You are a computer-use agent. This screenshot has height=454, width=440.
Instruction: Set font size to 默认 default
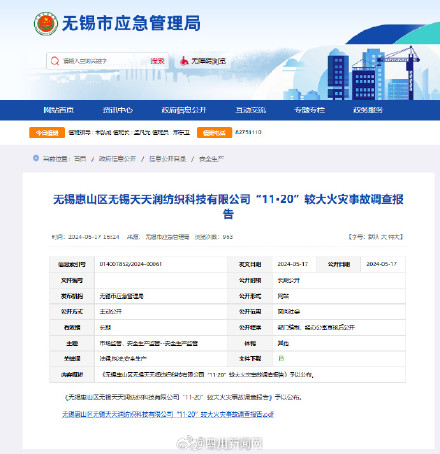point(374,237)
